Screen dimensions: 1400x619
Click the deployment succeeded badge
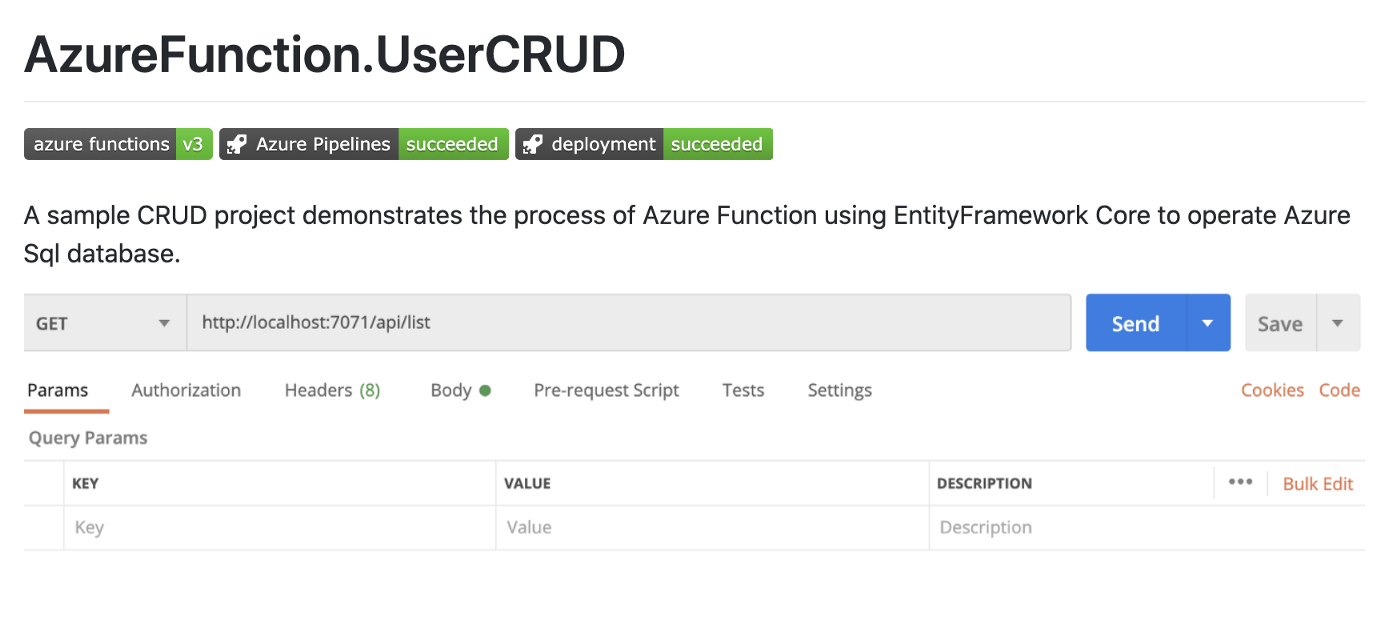pos(644,144)
